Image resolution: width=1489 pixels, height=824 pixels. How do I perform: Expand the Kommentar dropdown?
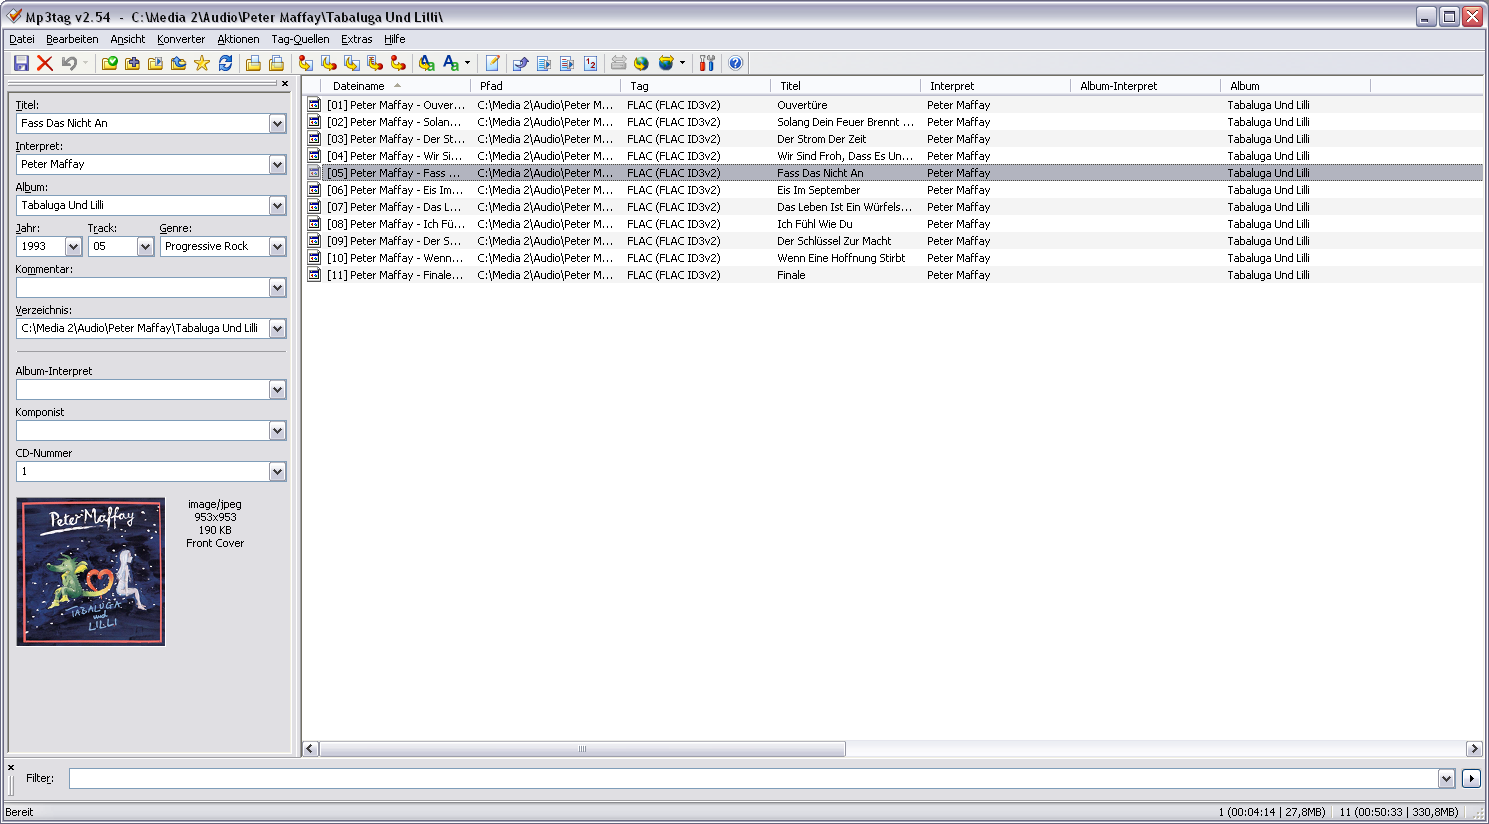click(x=277, y=287)
